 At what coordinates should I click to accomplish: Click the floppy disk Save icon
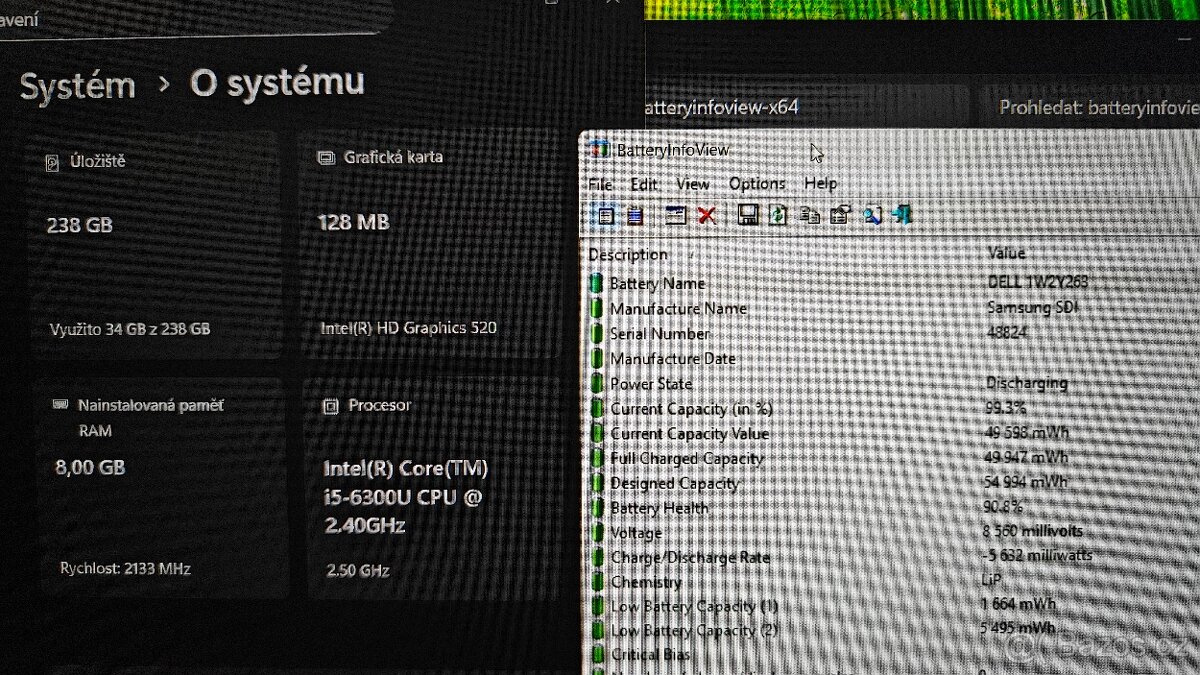point(747,215)
